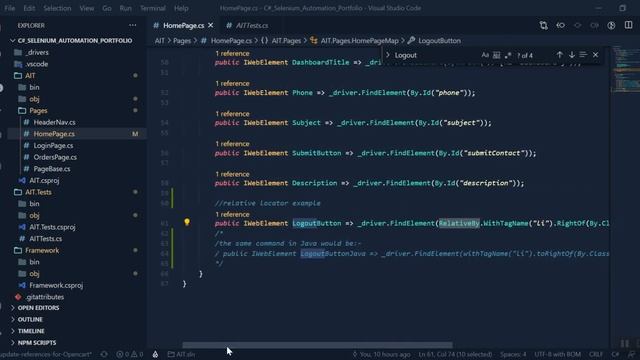Change indentation via Spaces: 4
This screenshot has height=360, width=640.
point(513,354)
